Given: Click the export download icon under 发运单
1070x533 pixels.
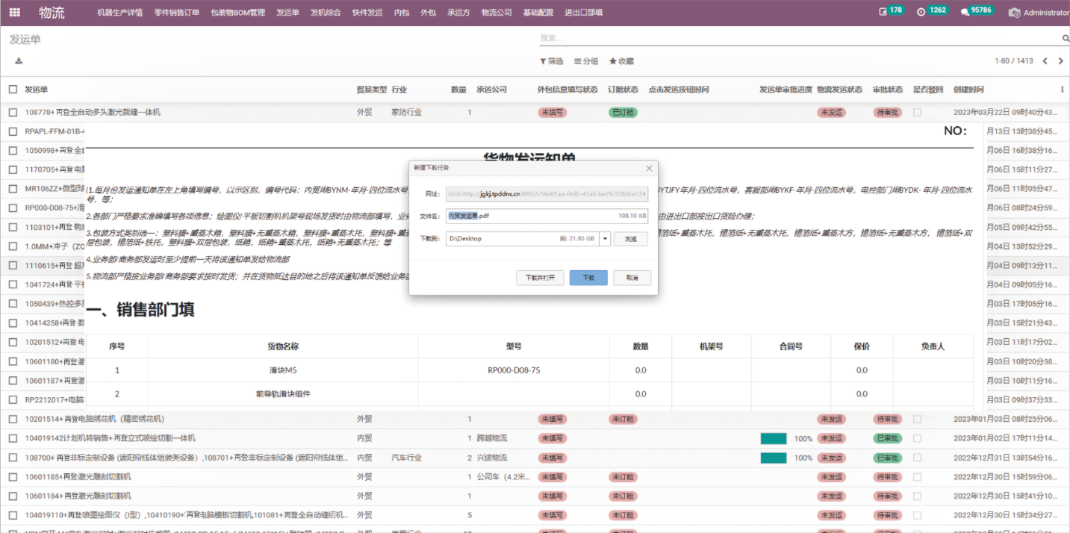Looking at the screenshot, I should coord(18,61).
